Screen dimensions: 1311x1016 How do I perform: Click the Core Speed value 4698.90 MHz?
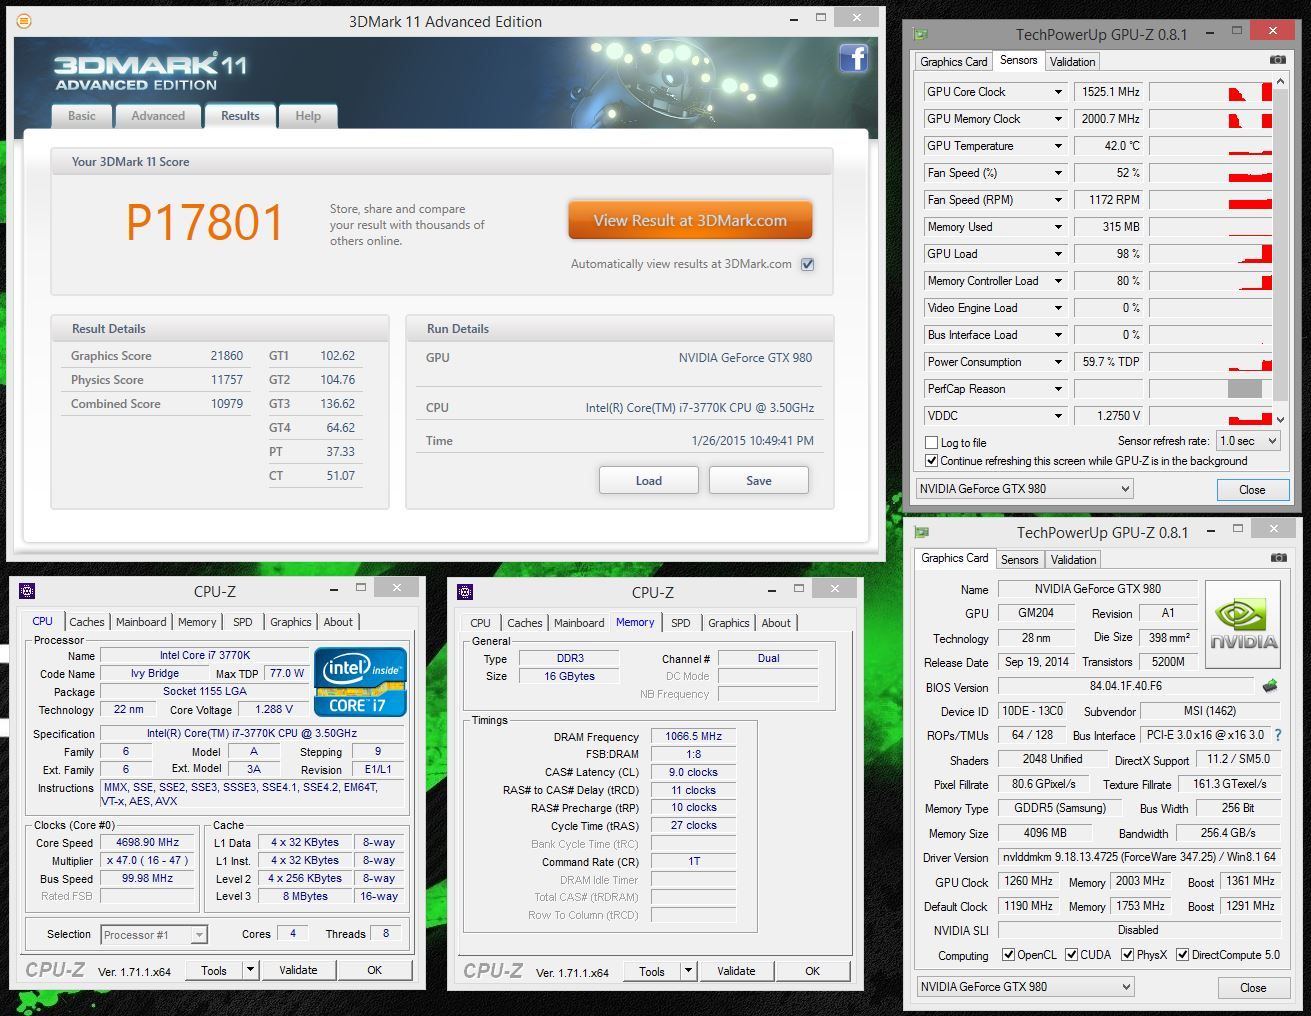coord(148,843)
